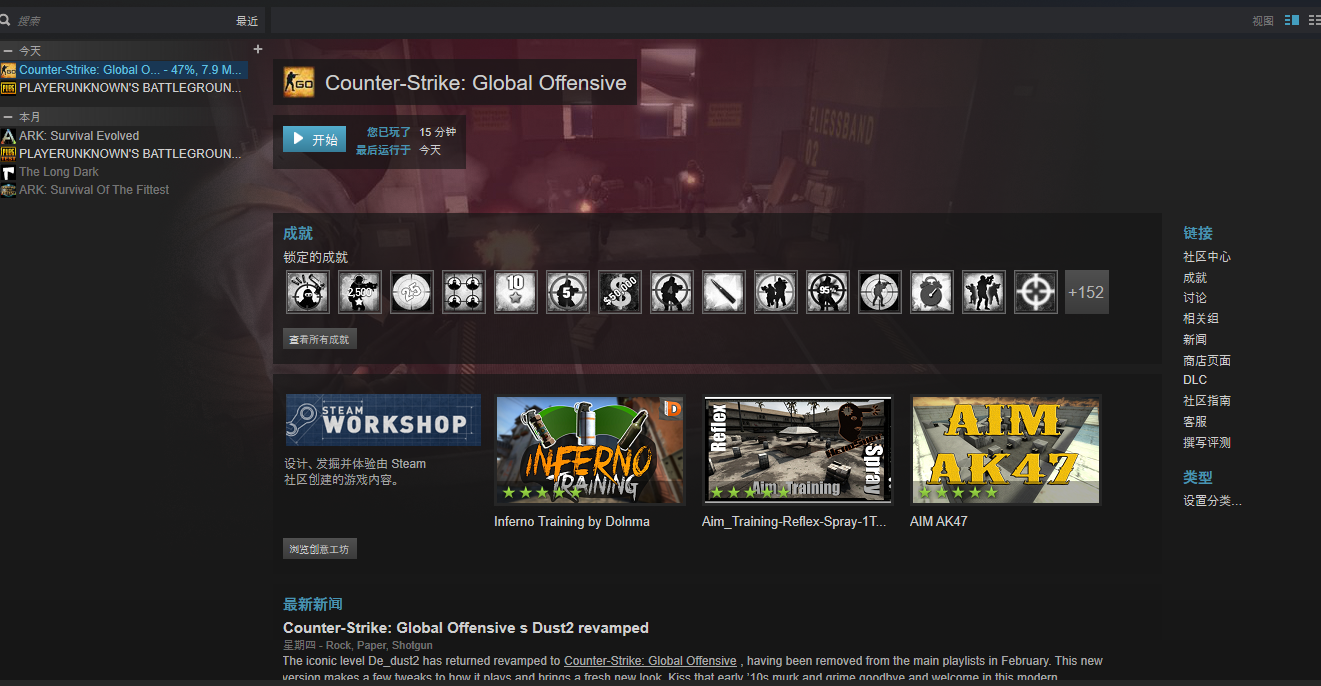Select Counter-Strike: Global Offensive in the library list
Image resolution: width=1321 pixels, height=686 pixels.
[124, 70]
